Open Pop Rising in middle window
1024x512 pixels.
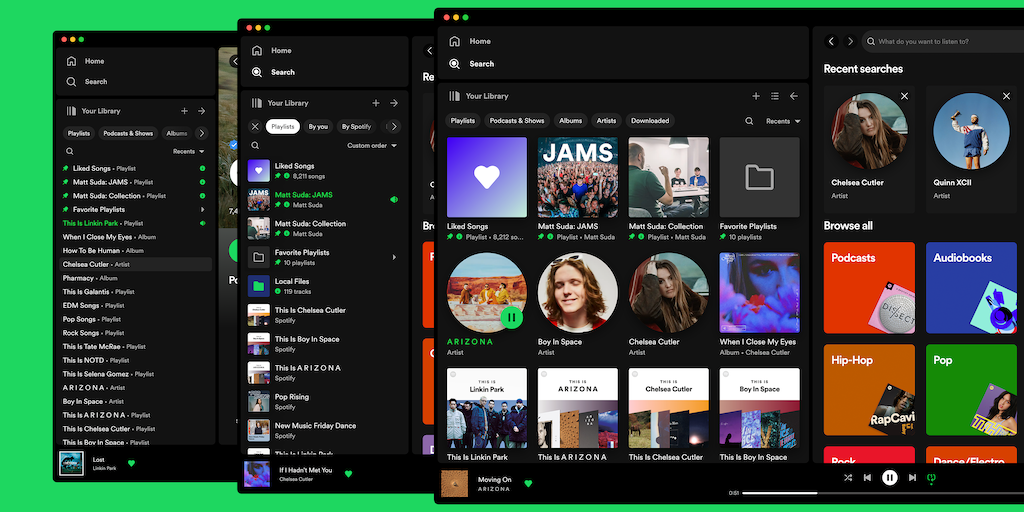tap(323, 402)
